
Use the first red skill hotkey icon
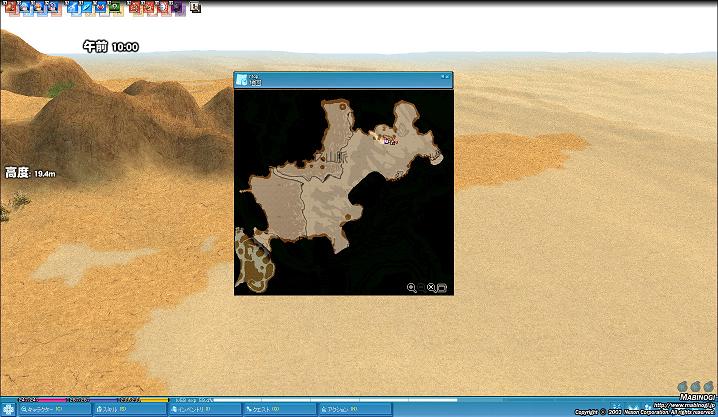point(11,7)
